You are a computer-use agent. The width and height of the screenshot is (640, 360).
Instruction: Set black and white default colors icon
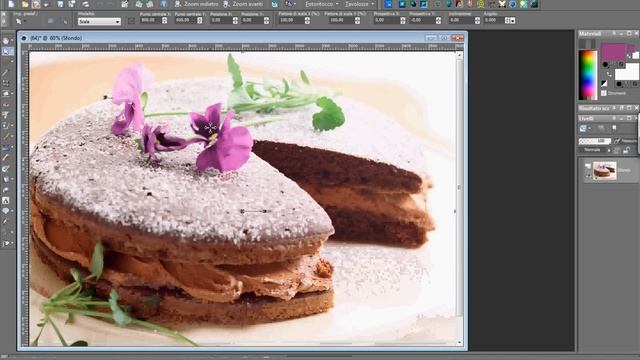604,83
